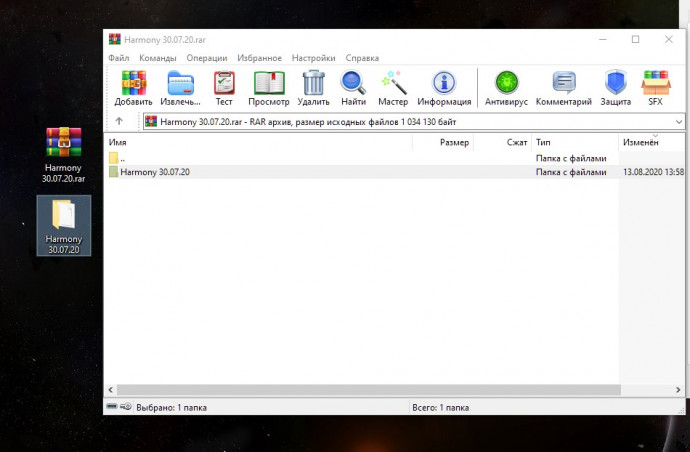
Task: Select the Harmony 30.07.20.rar desktop icon
Action: pyautogui.click(x=64, y=155)
